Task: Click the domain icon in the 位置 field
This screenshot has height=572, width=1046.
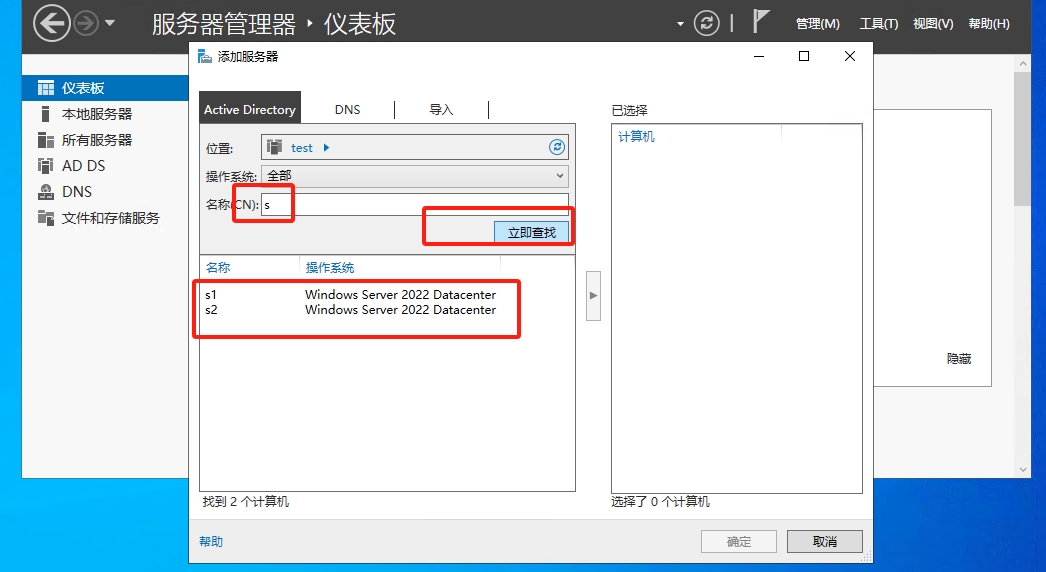Action: [x=274, y=147]
